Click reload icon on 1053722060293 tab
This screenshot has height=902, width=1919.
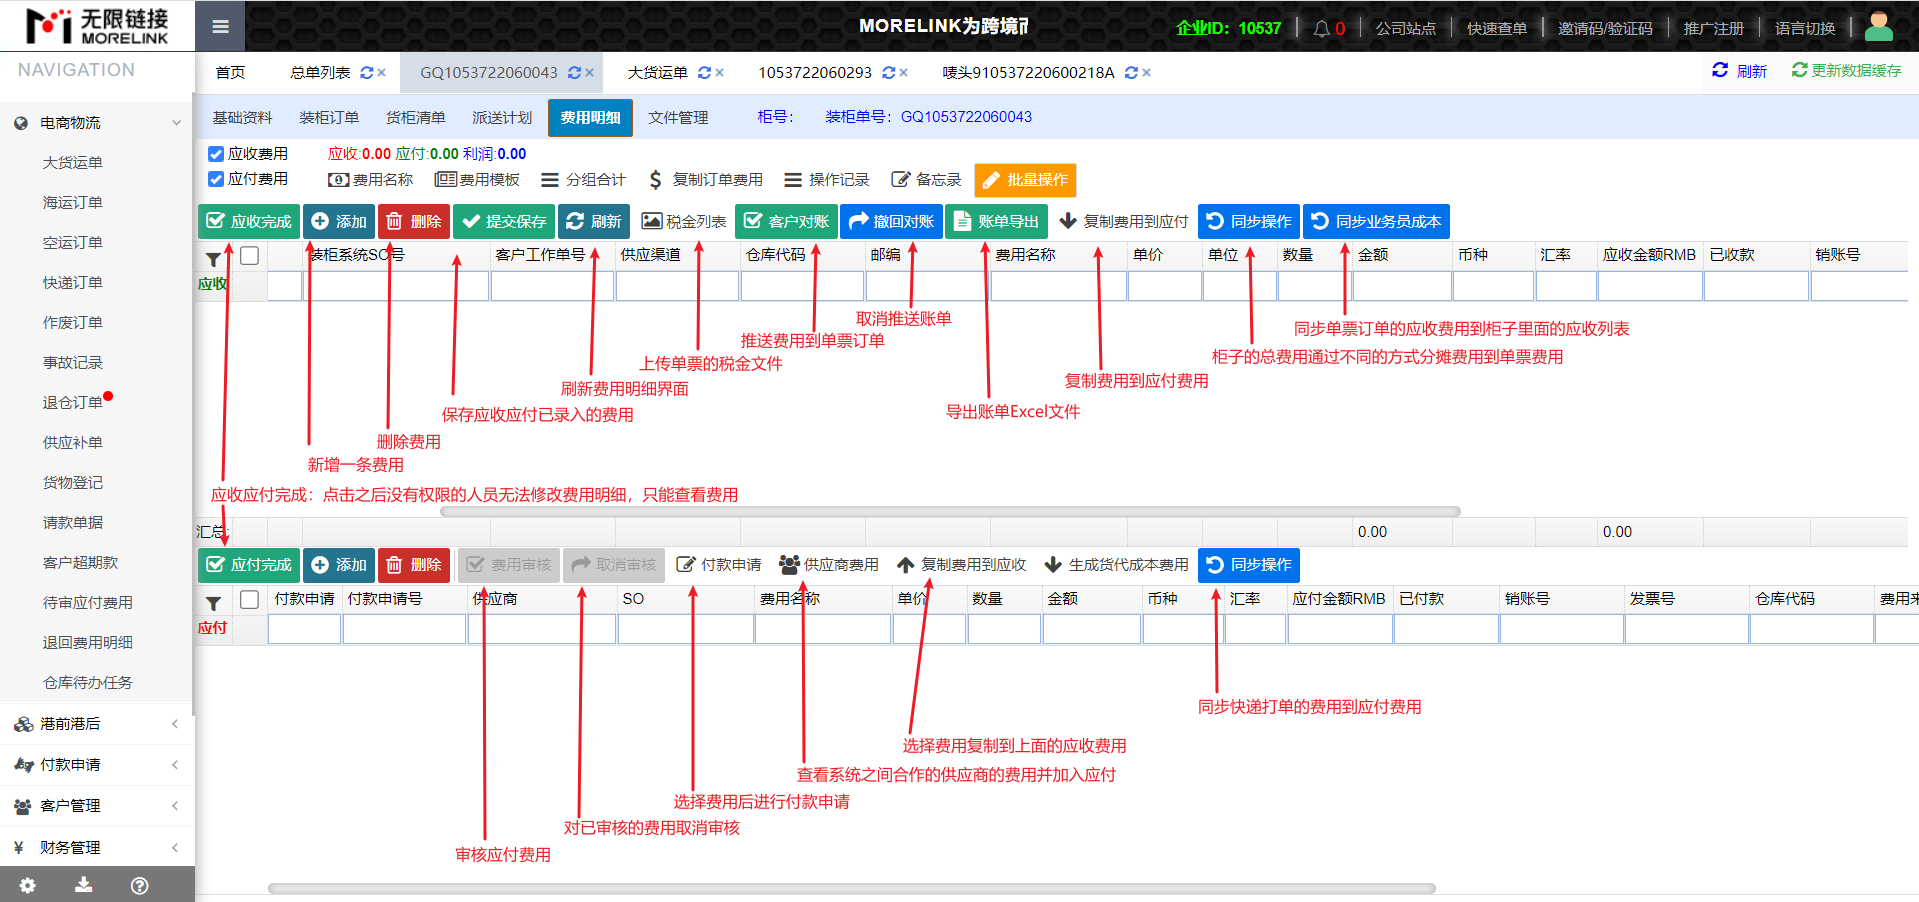888,73
